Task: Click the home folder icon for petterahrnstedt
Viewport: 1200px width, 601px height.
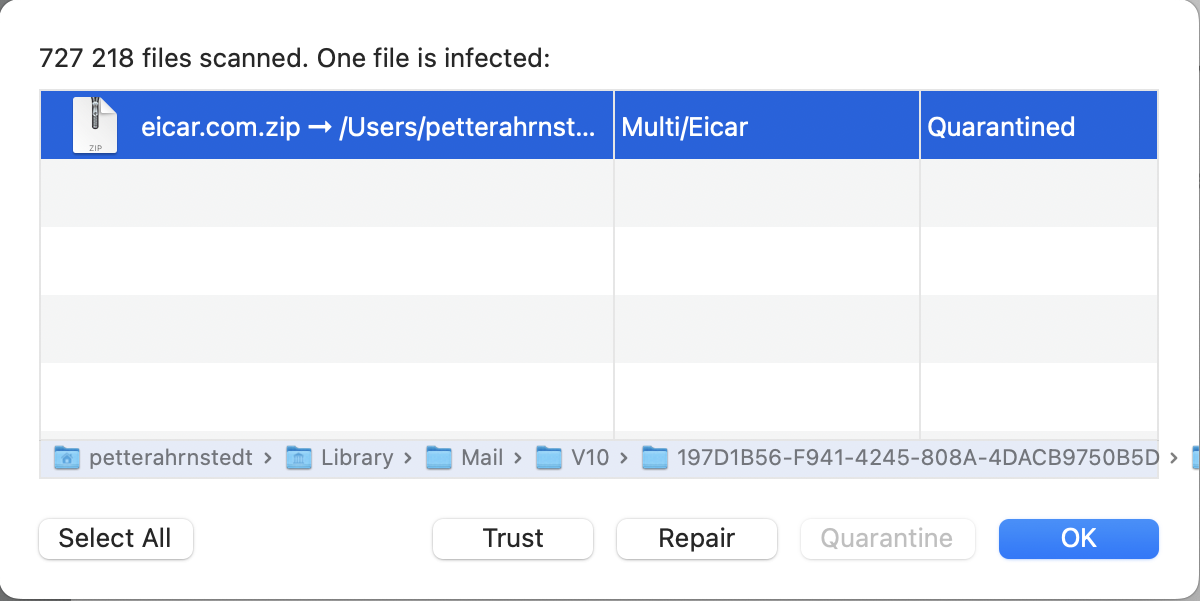Action: coord(66,457)
